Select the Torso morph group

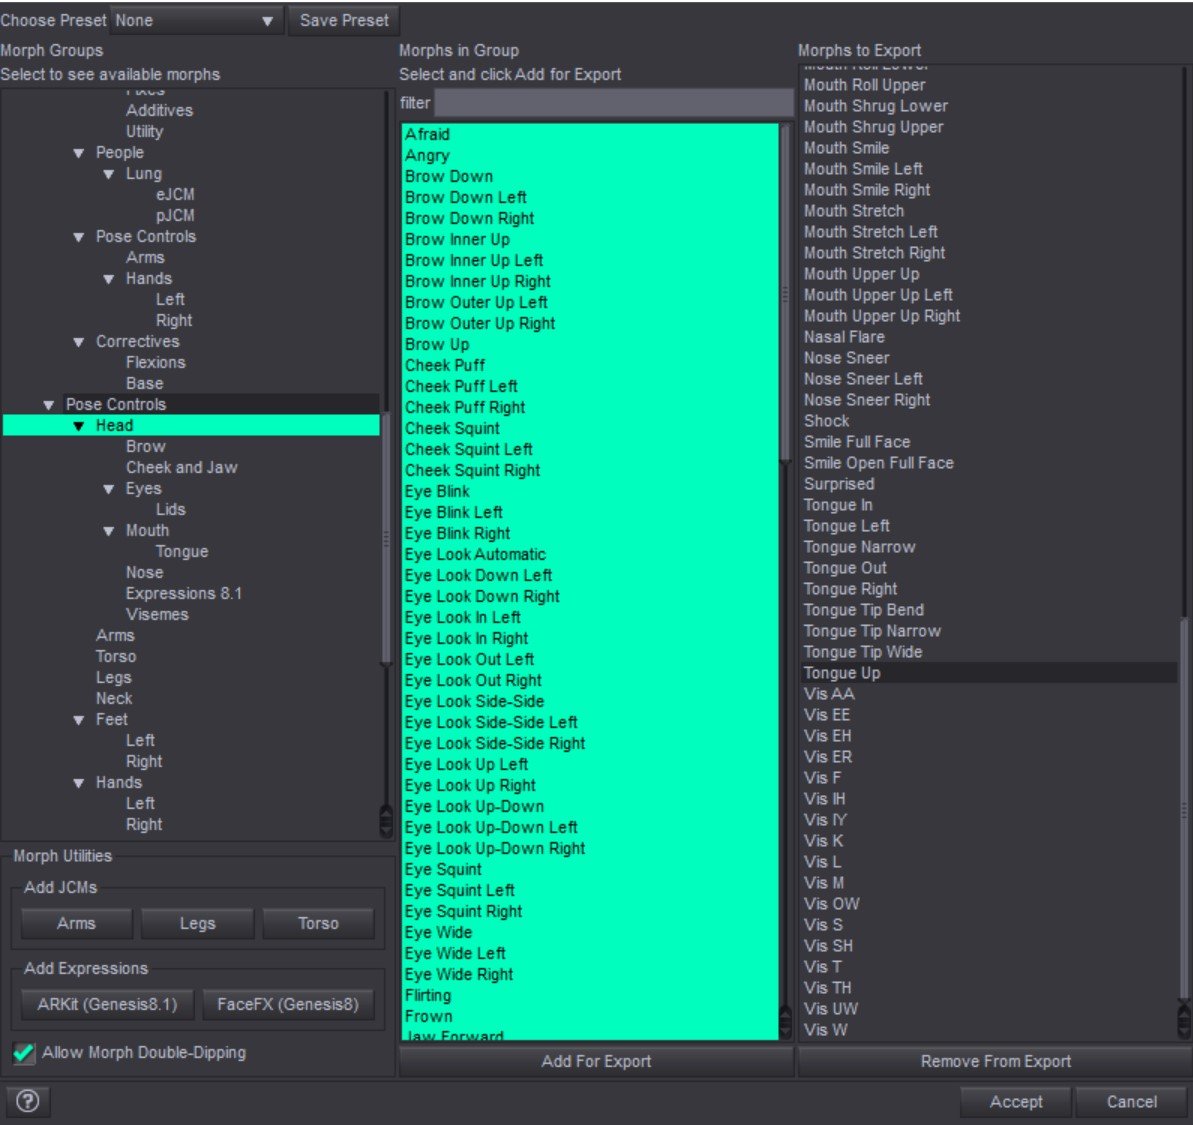(x=116, y=656)
